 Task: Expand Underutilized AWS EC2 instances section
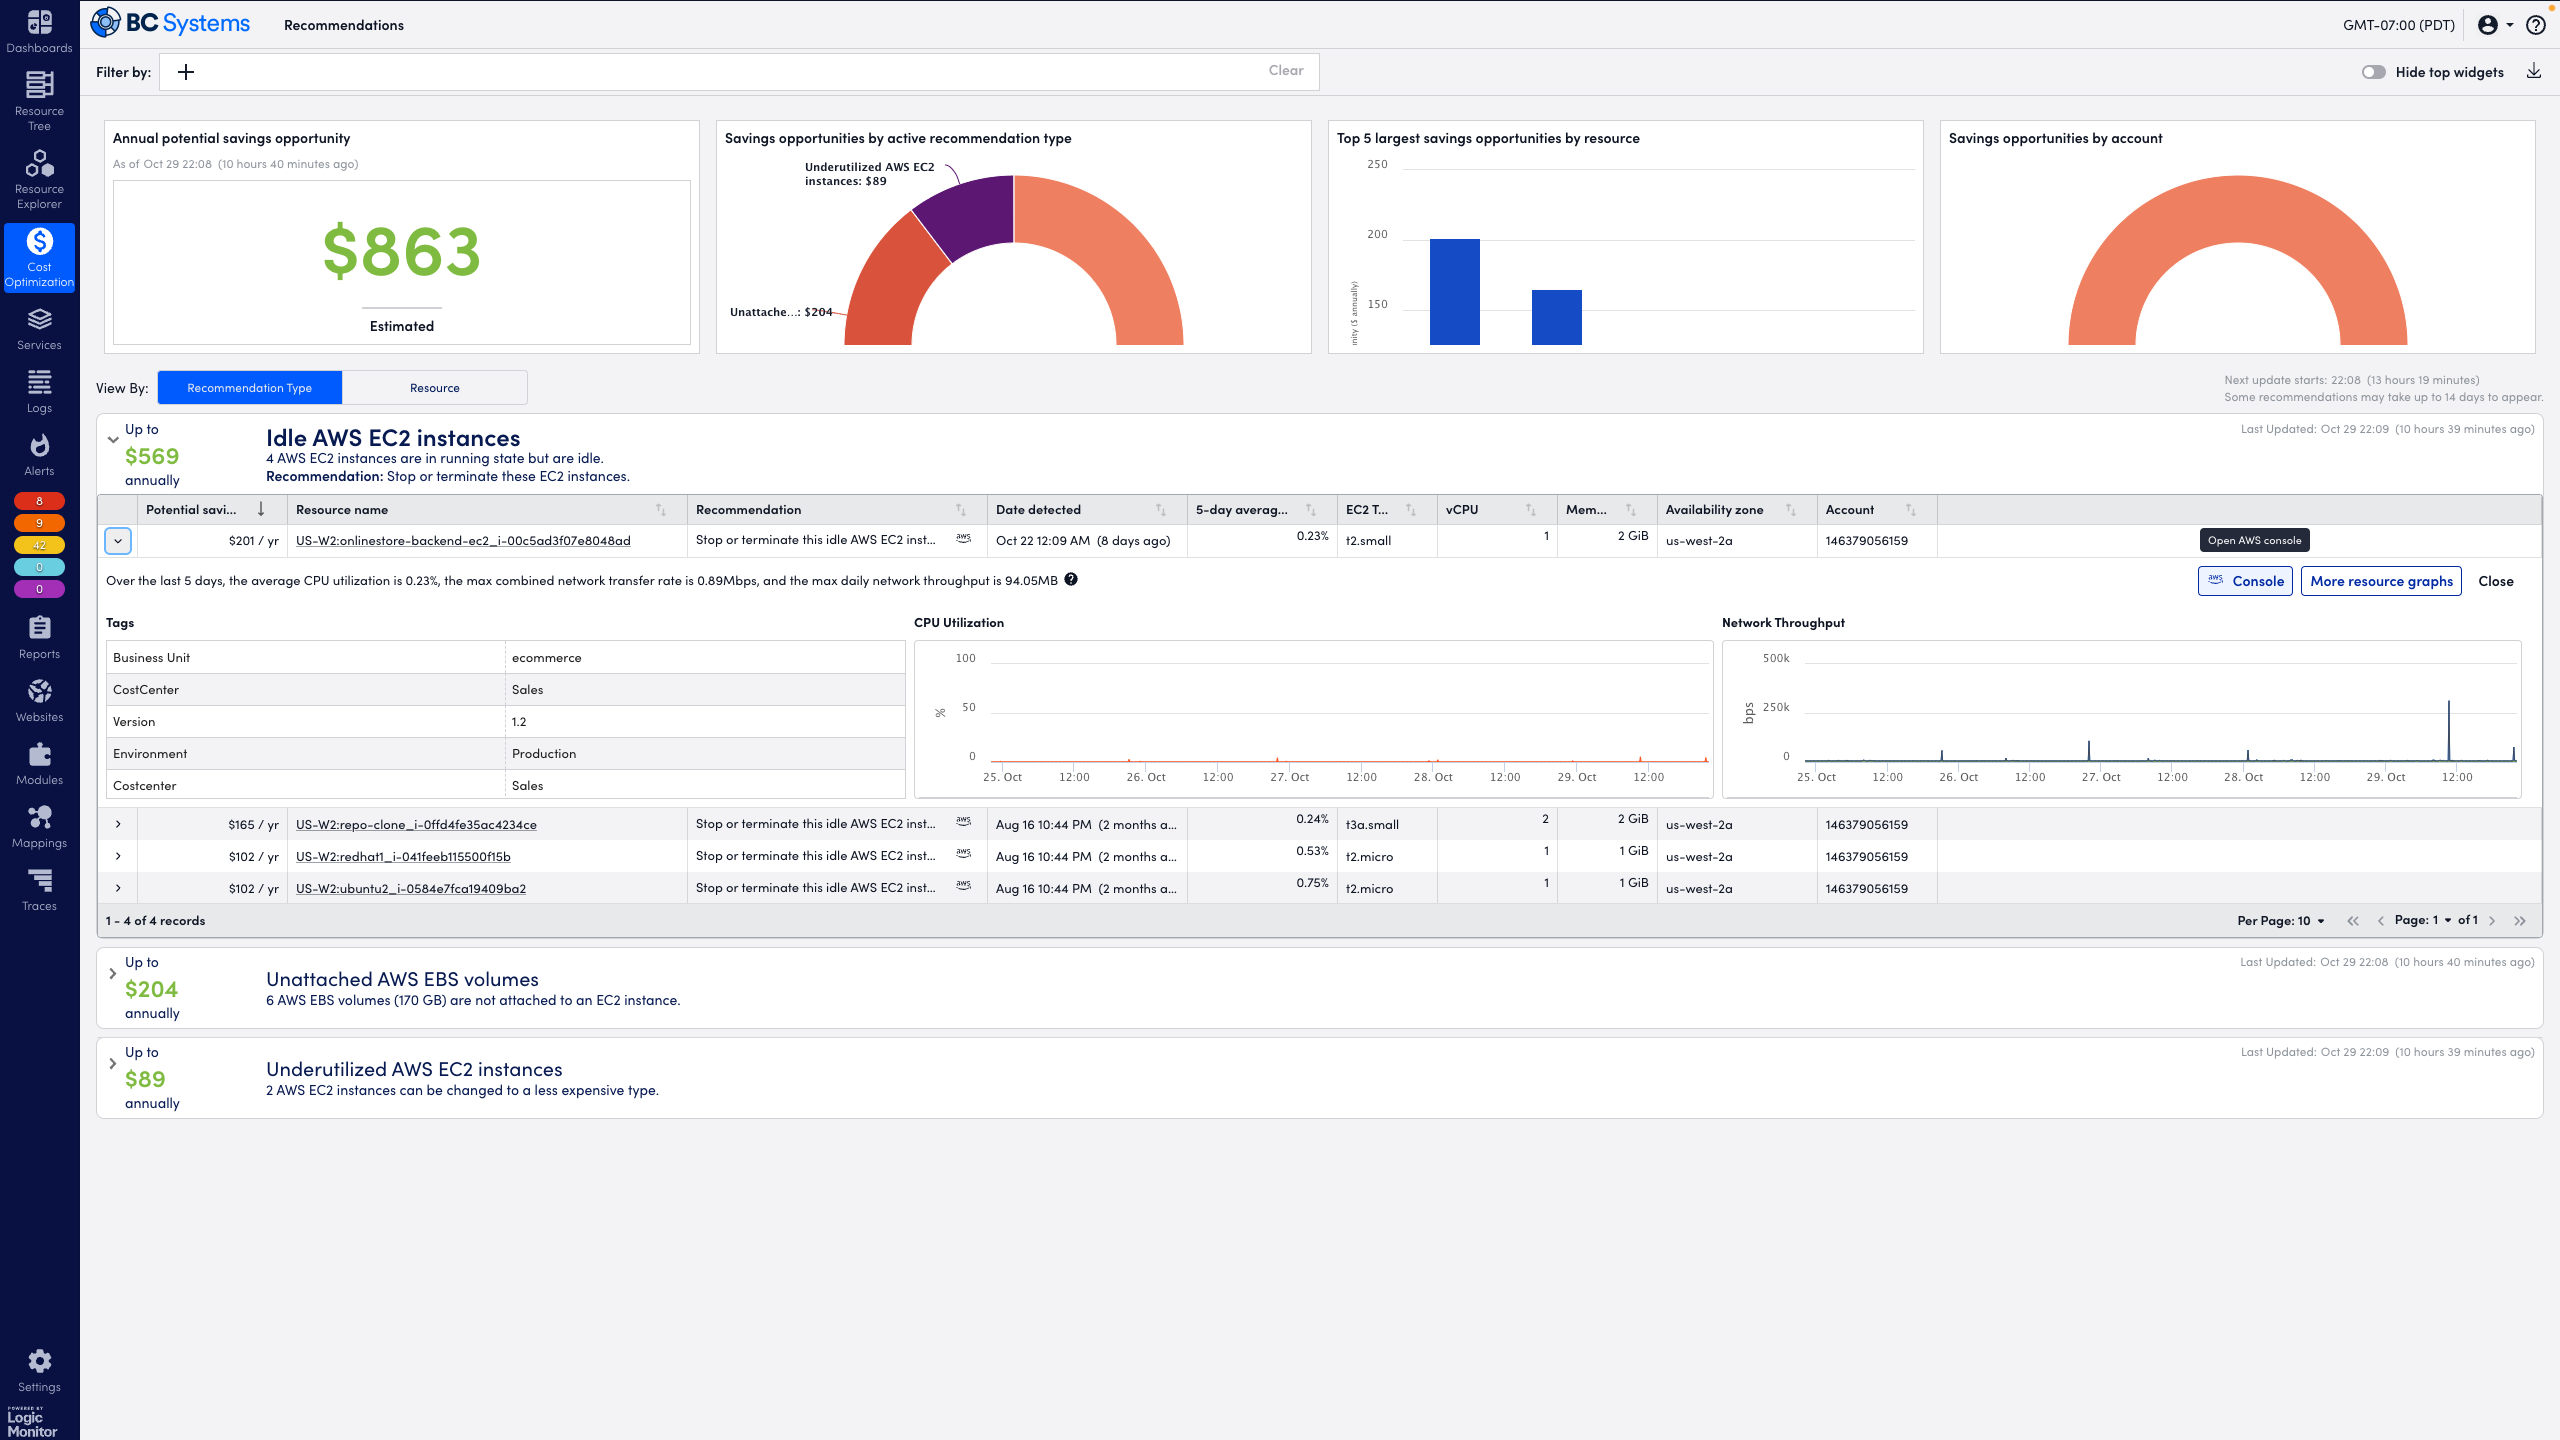113,1063
